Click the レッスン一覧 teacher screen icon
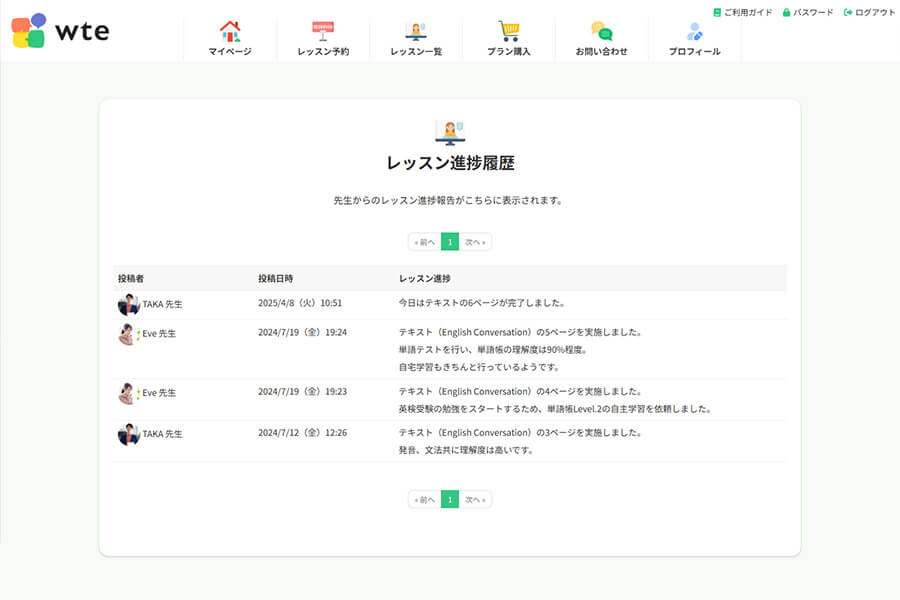 pos(415,28)
